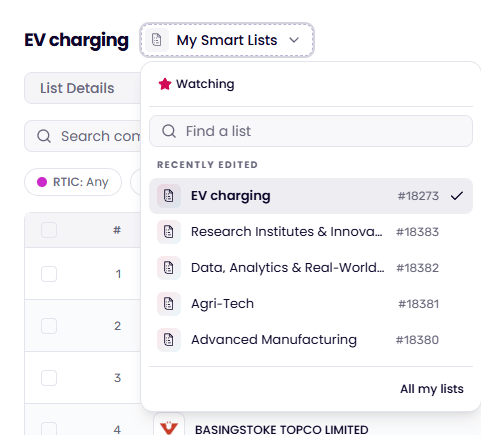Focus the Find a list input
The height and width of the screenshot is (435, 481).
tap(311, 131)
